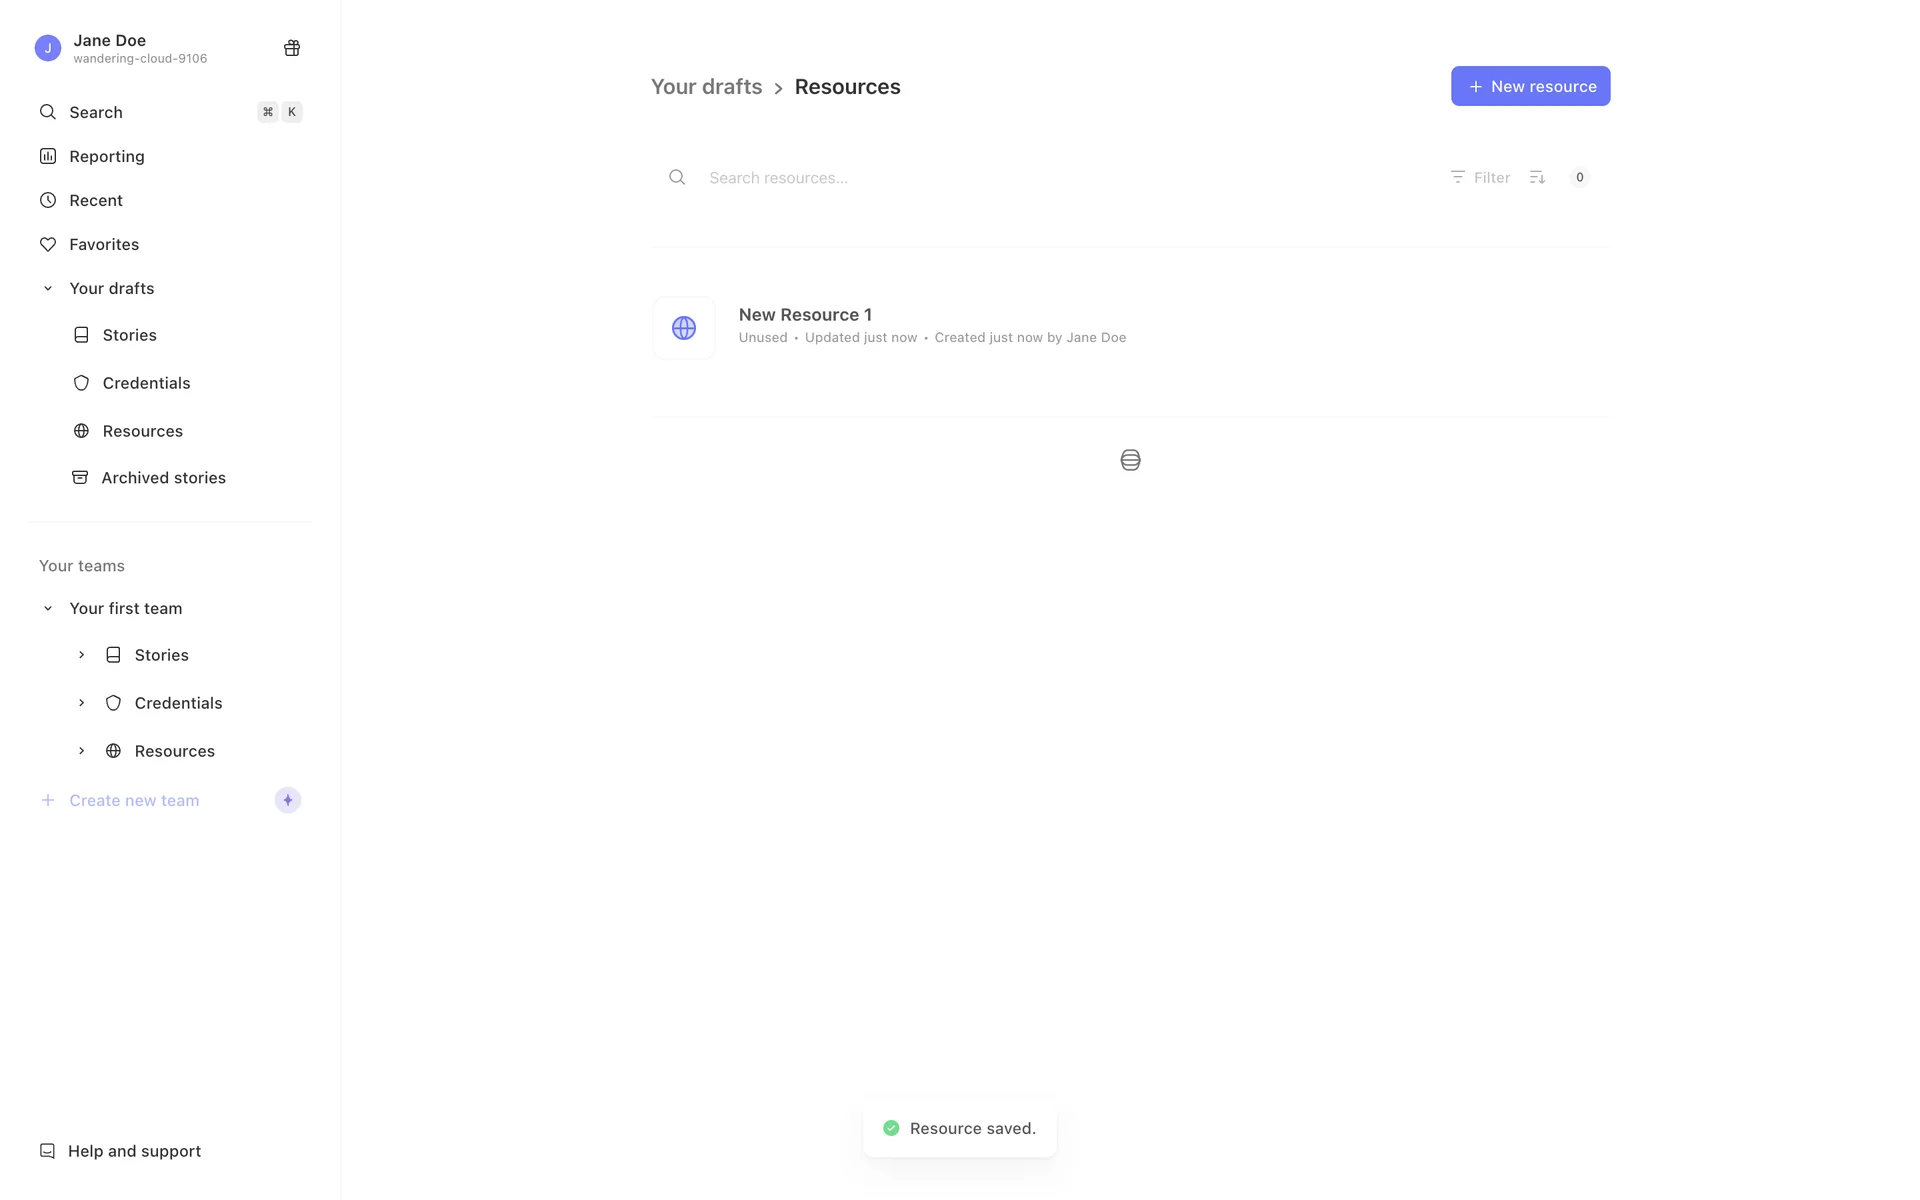Image resolution: width=1920 pixels, height=1200 pixels.
Task: Click the New resource button
Action: tap(1530, 86)
